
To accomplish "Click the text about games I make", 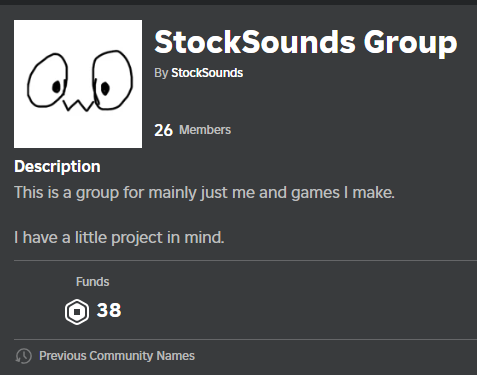I will 204,193.
